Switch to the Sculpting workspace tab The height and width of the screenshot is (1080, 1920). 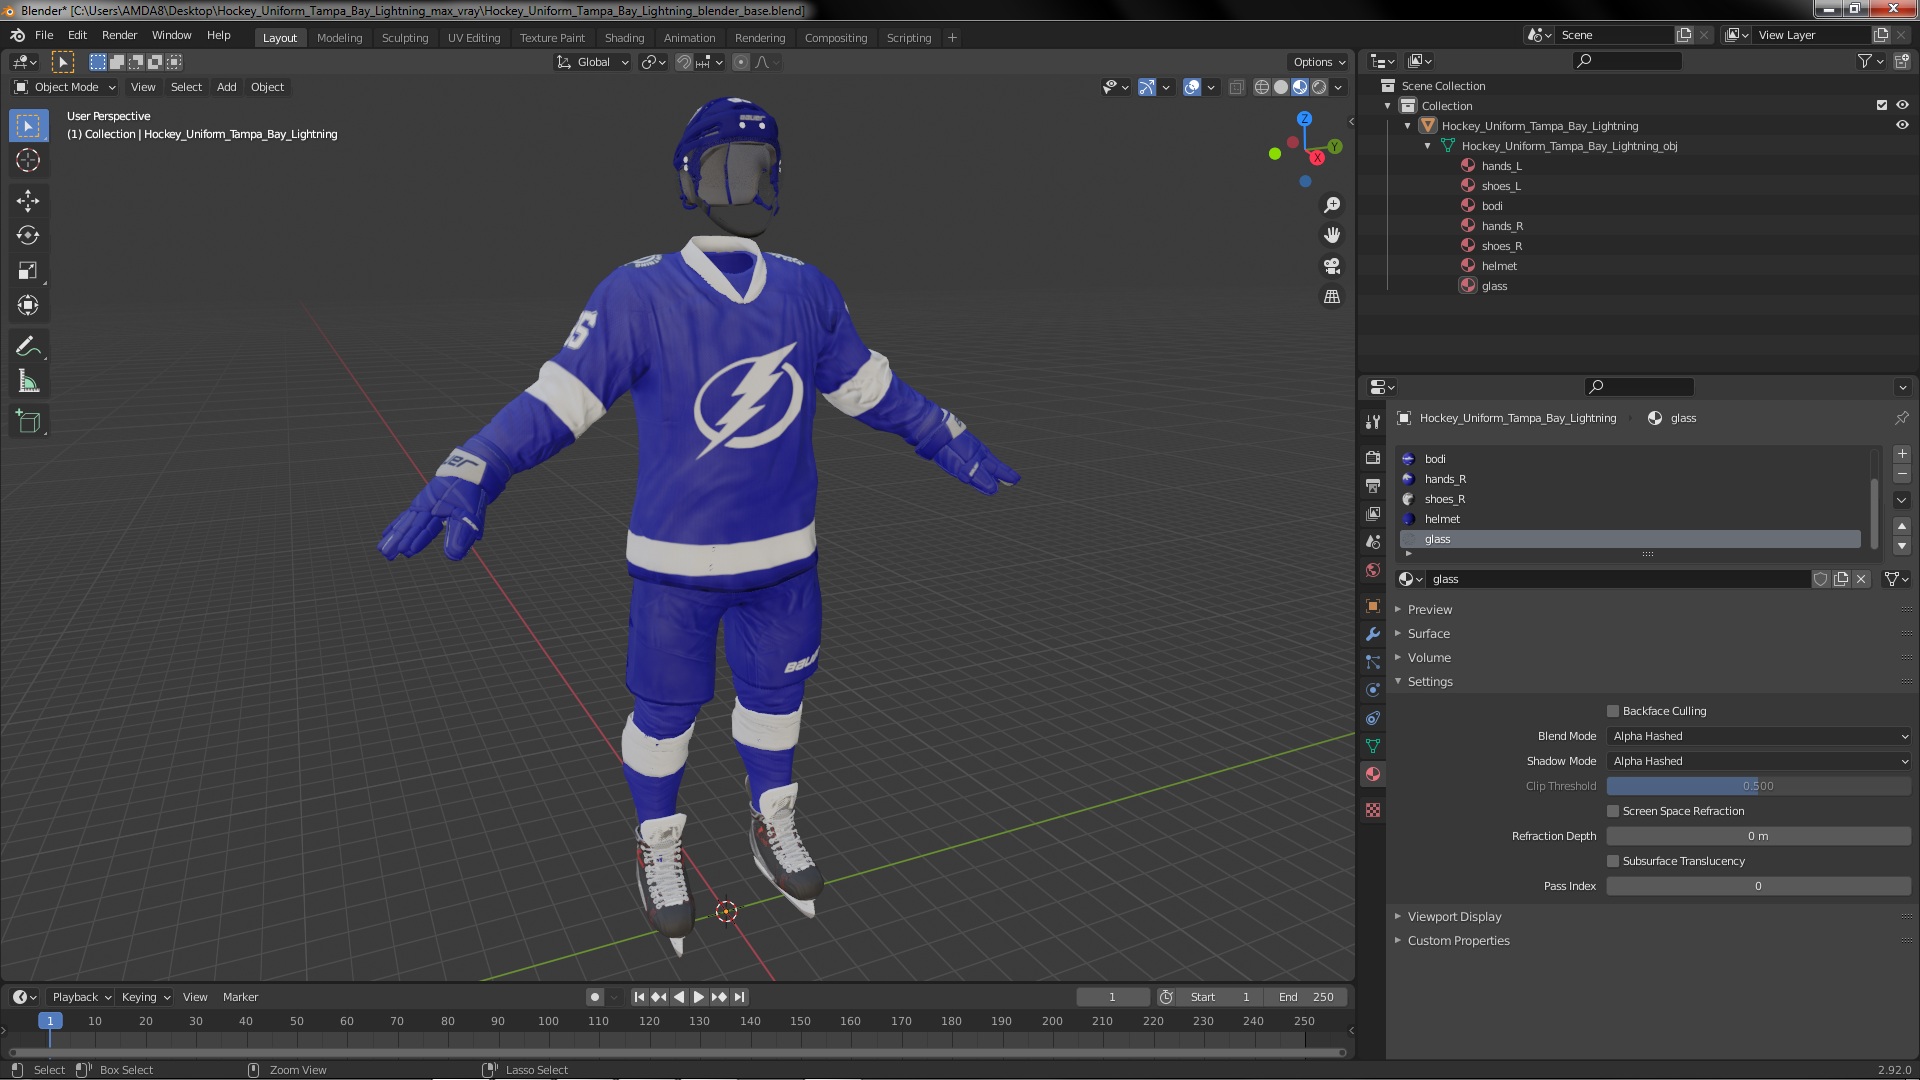coord(404,38)
